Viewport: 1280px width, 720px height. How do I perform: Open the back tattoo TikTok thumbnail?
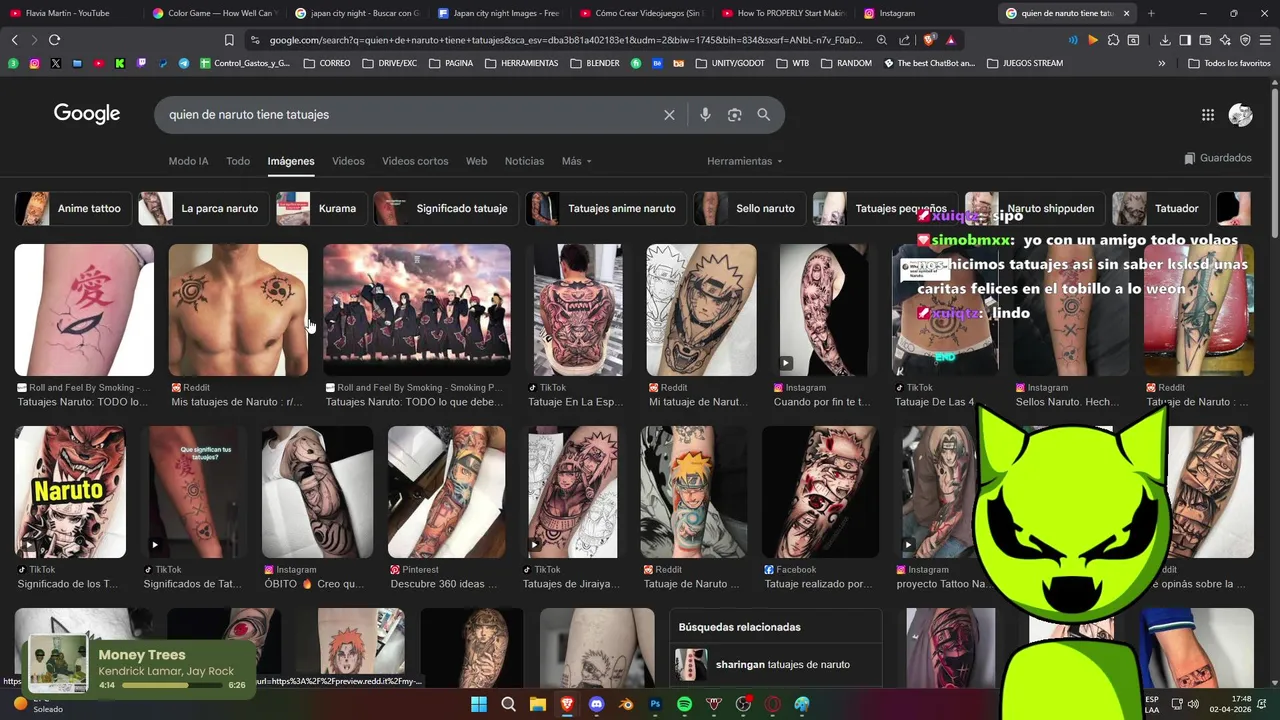(578, 310)
